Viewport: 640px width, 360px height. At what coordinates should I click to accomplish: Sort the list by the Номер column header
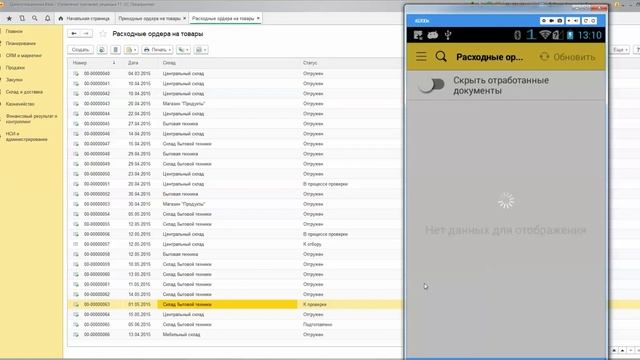(x=80, y=63)
